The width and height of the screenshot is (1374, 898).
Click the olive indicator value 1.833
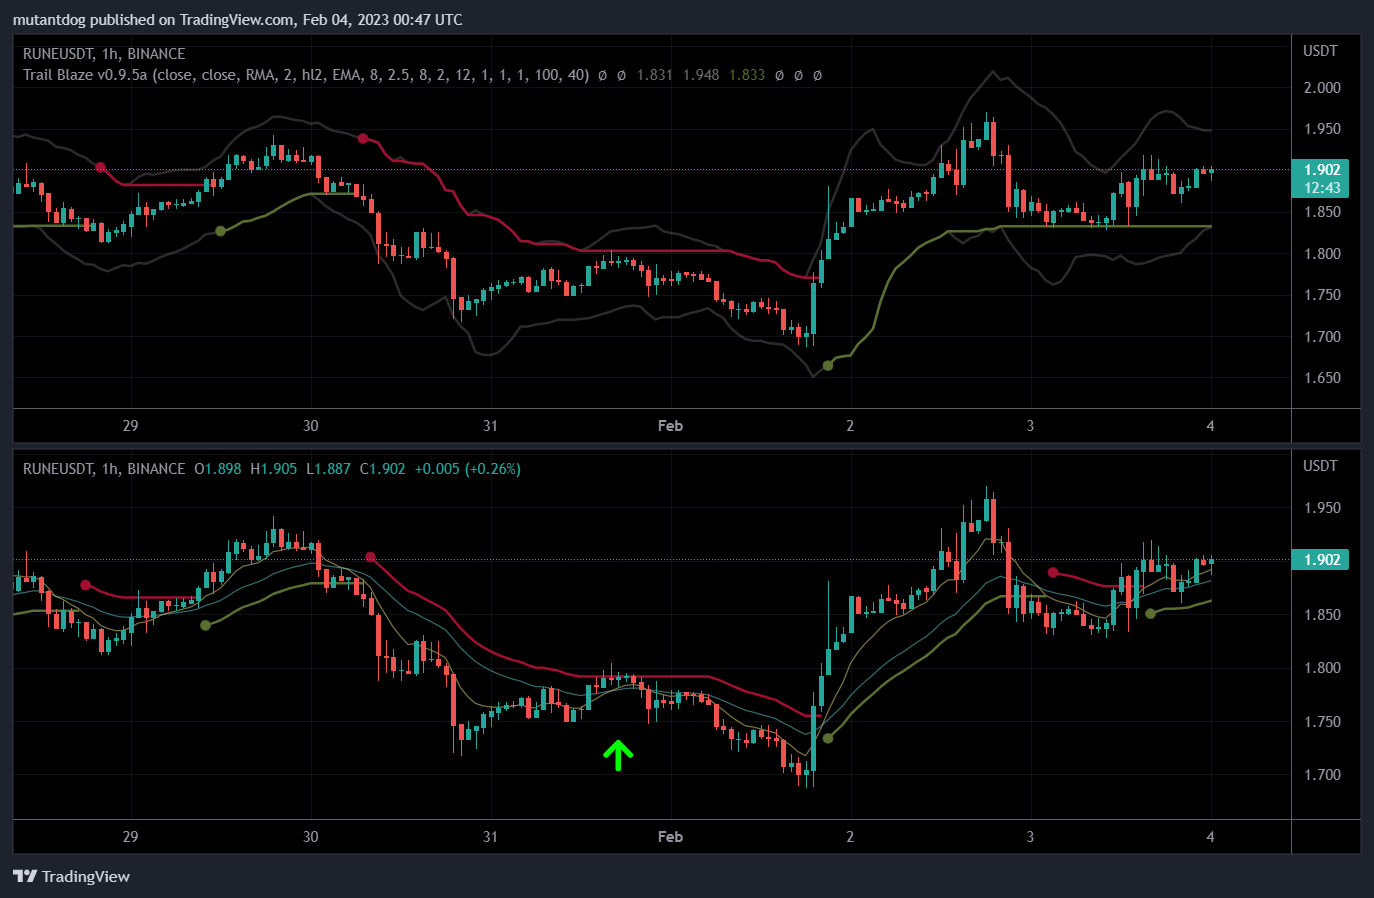(x=747, y=75)
